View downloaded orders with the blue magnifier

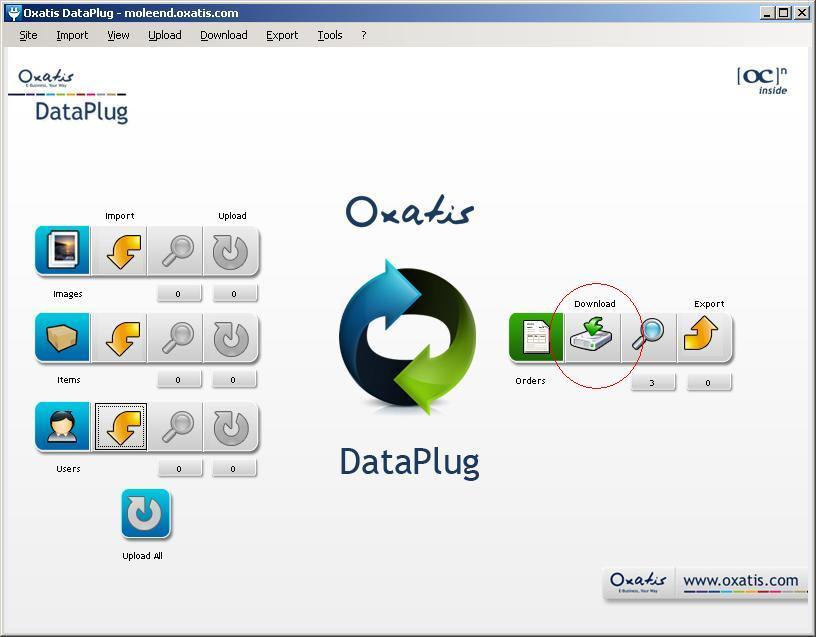648,337
